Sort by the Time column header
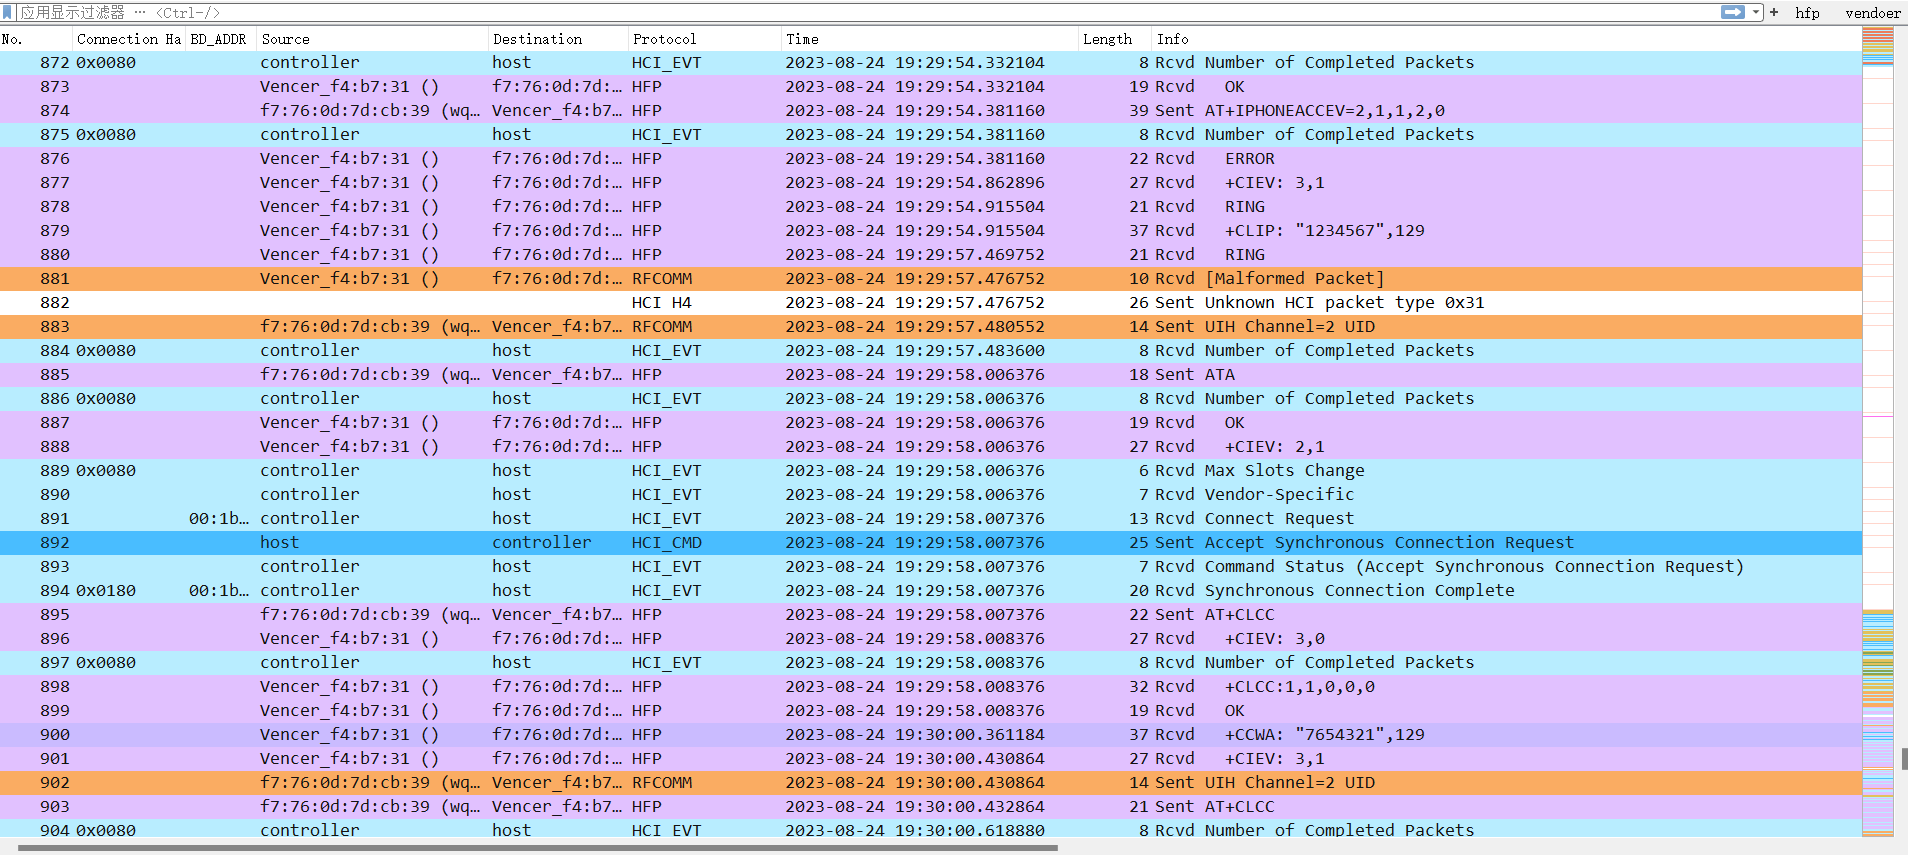The height and width of the screenshot is (855, 1908). click(x=930, y=39)
